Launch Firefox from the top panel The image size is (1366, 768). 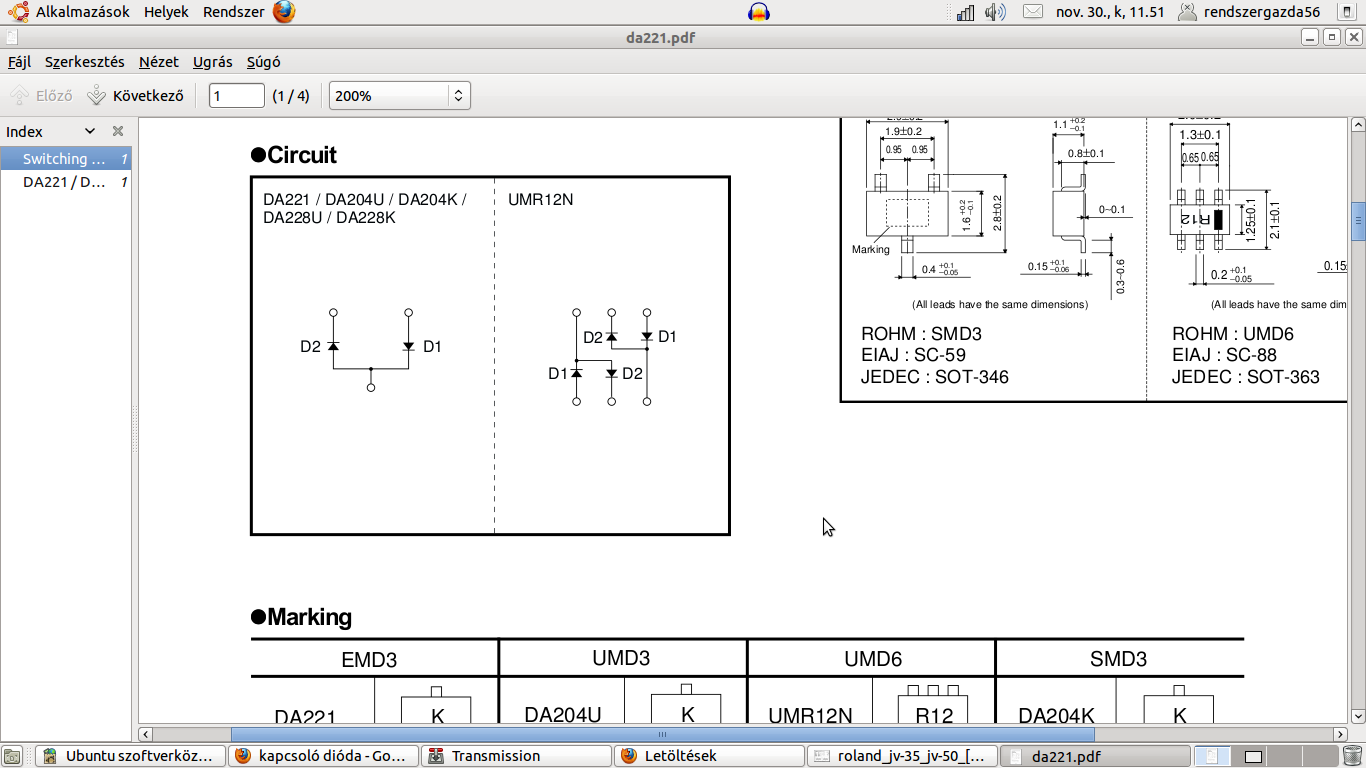point(284,12)
